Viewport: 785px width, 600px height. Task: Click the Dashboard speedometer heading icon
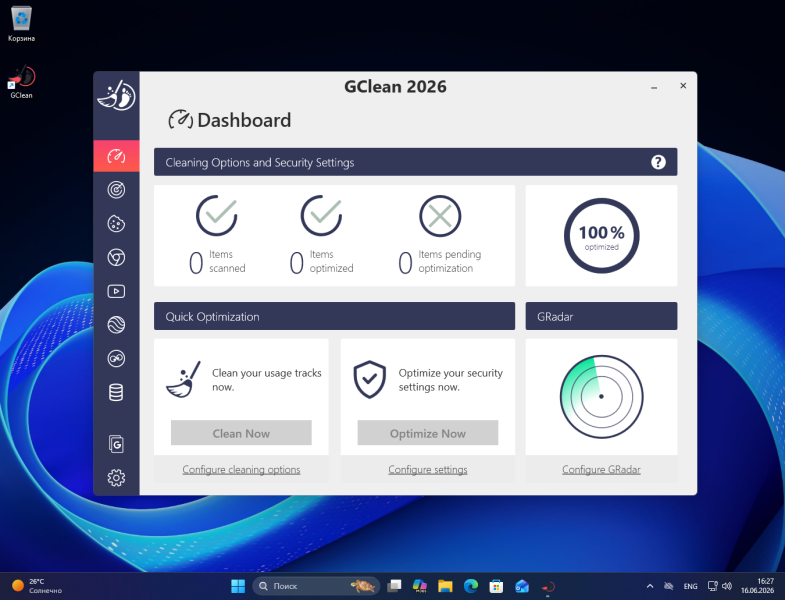point(180,119)
